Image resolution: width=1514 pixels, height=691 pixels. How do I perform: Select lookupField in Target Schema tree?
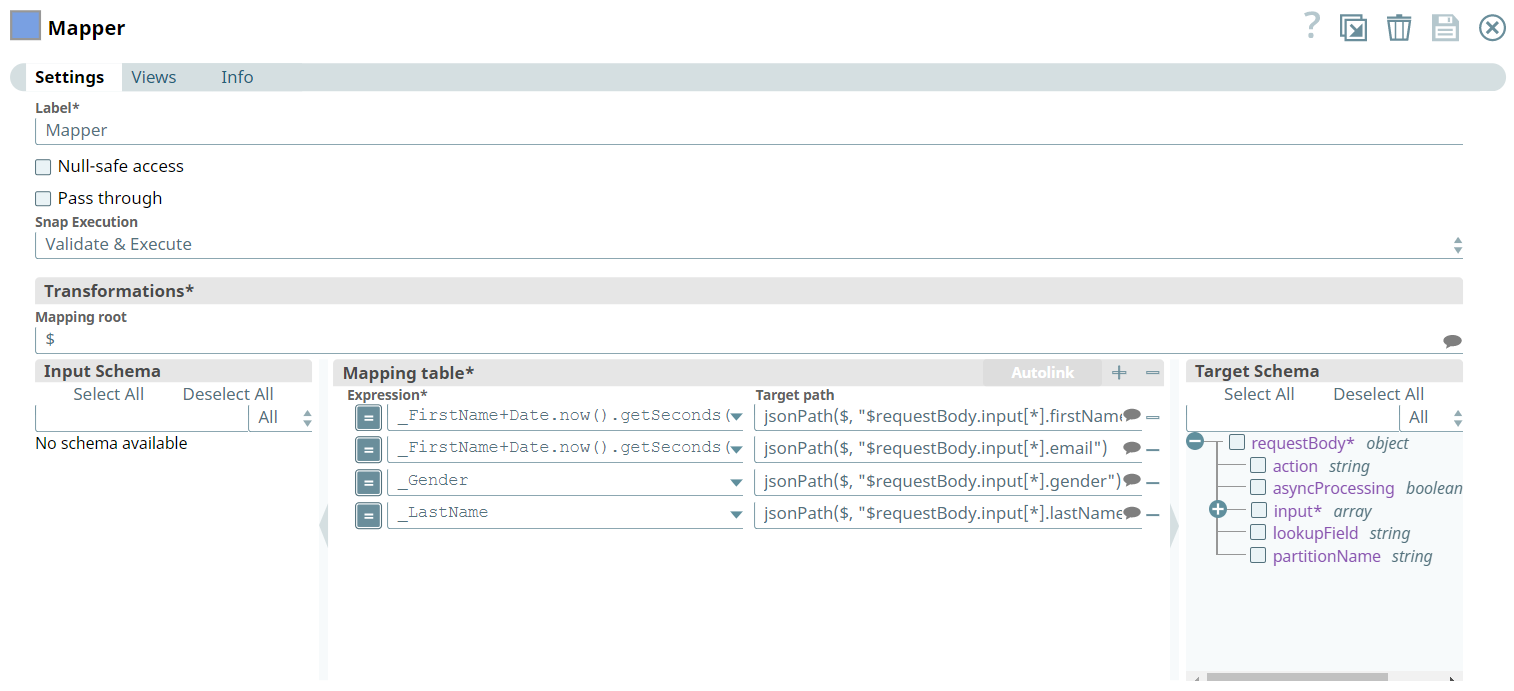tap(1315, 533)
